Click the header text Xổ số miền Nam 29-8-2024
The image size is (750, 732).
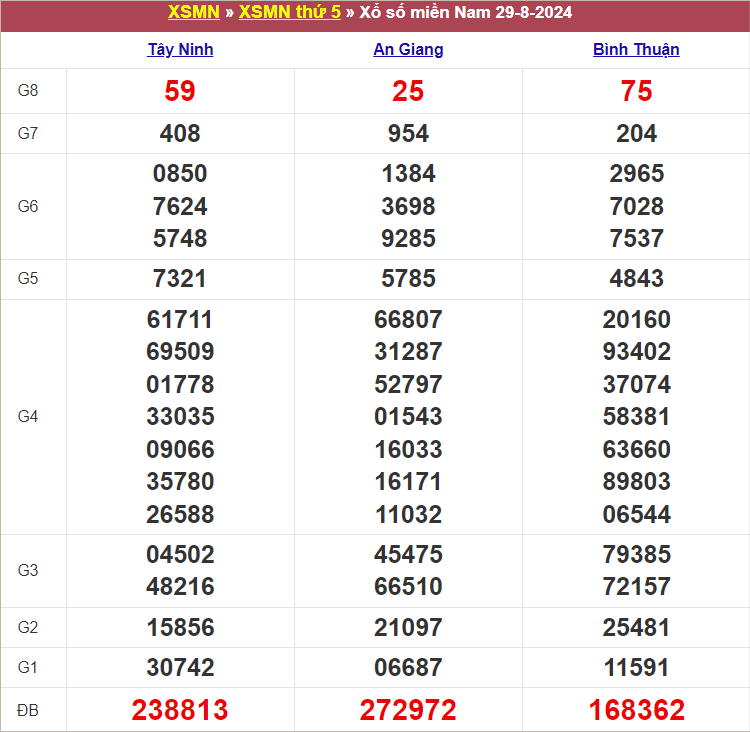[466, 13]
